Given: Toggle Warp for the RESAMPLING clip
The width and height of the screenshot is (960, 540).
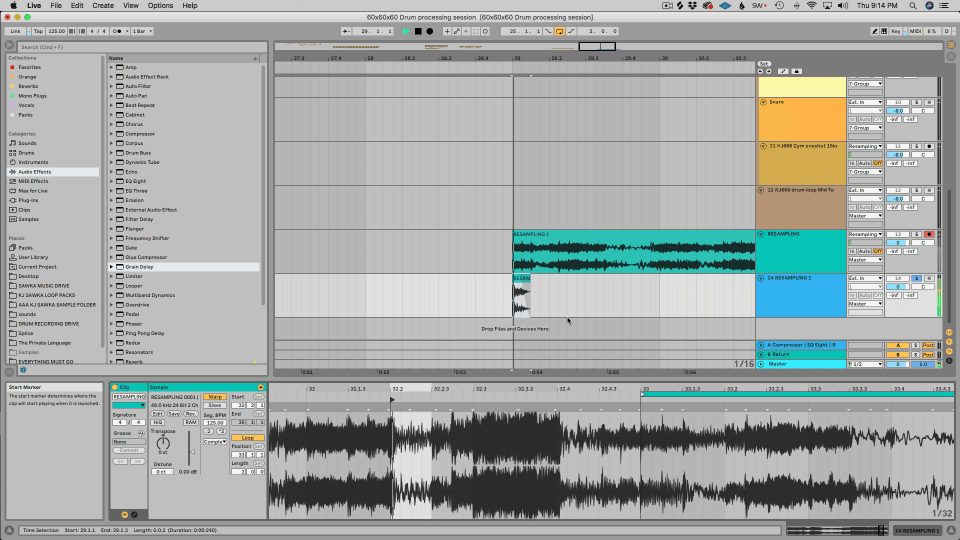Looking at the screenshot, I should [x=214, y=397].
